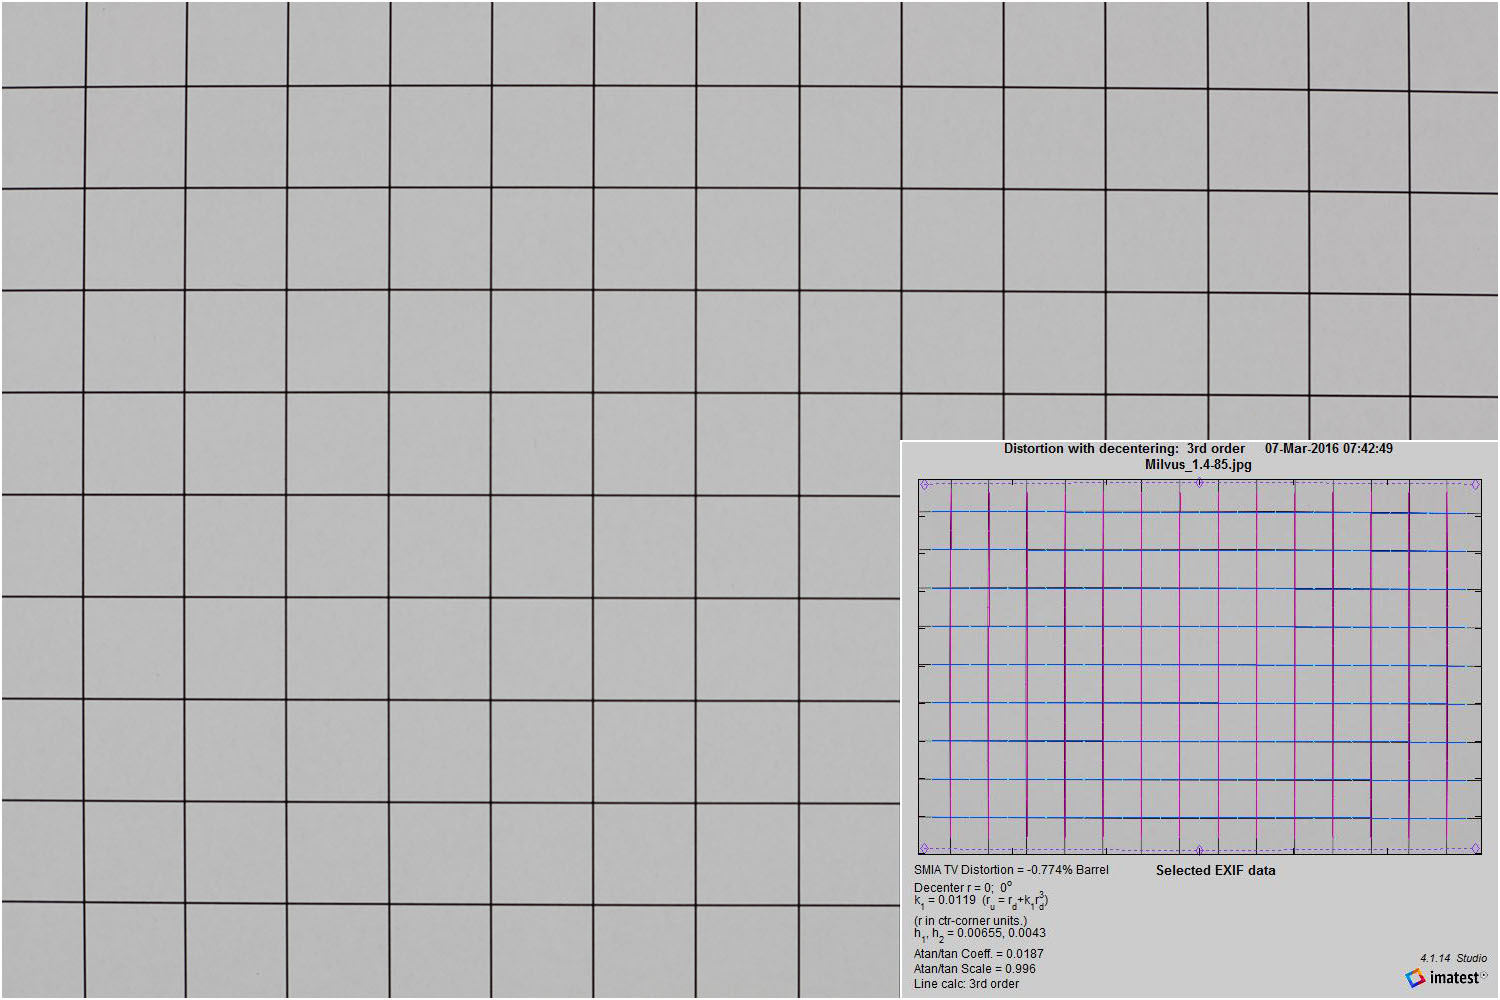Viewport: 1500px width, 1000px height.
Task: Click the Atan/tan Coeff. = 0.0187 line
Action: pos(978,954)
